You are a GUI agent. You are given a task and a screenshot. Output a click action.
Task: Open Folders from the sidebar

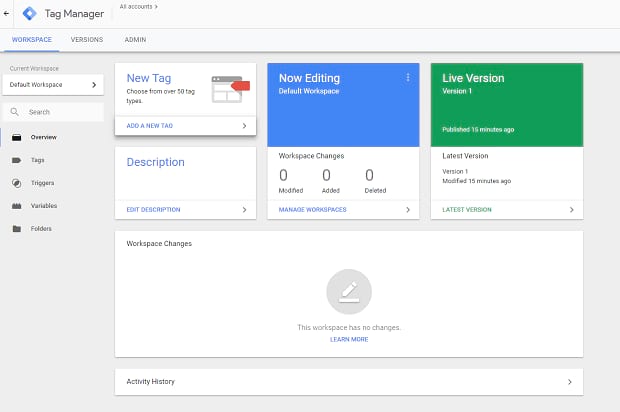coord(40,229)
